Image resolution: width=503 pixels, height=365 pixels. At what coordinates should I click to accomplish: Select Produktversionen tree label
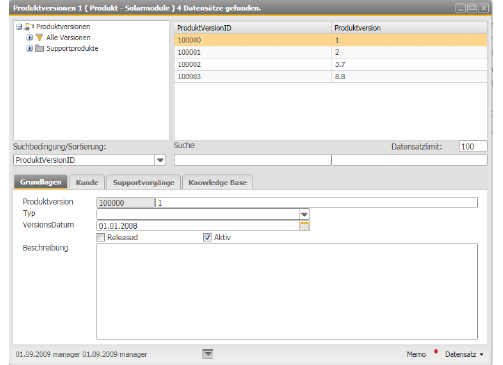(x=63, y=26)
